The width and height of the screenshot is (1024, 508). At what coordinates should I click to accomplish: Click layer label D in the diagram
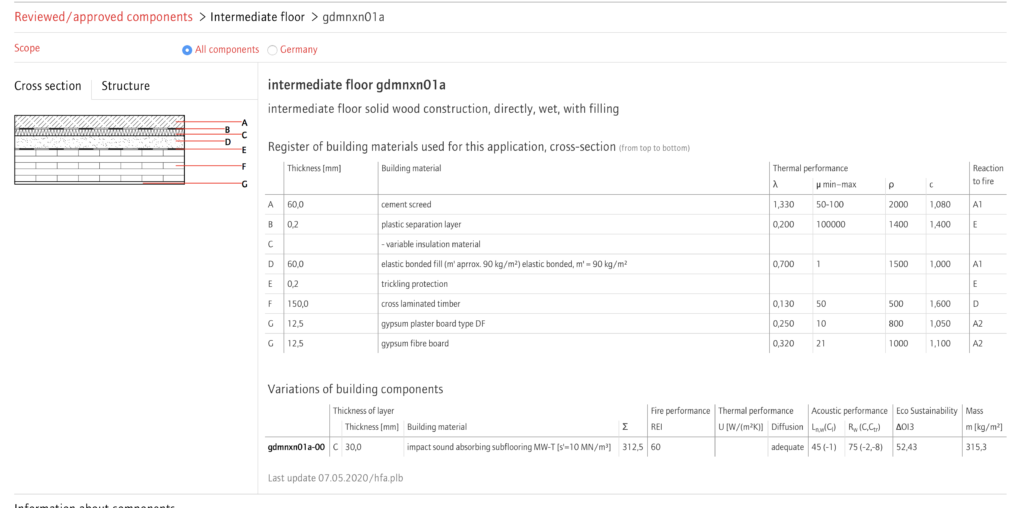(x=228, y=142)
